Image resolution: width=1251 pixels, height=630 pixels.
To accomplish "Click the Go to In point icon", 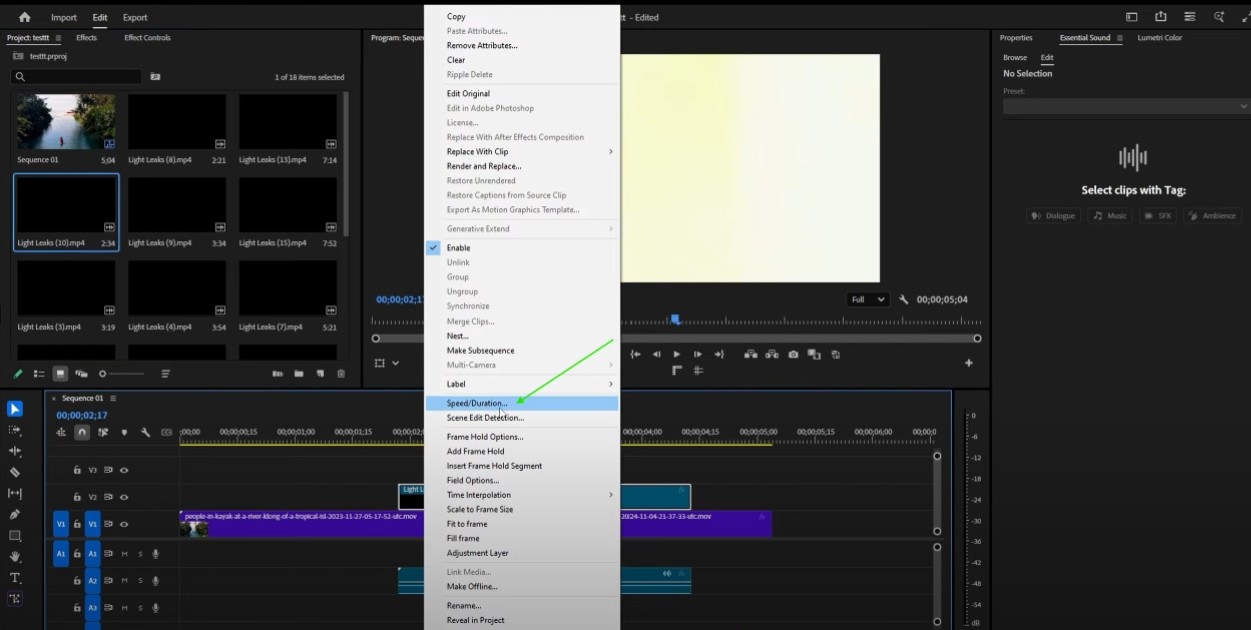I will (x=635, y=354).
